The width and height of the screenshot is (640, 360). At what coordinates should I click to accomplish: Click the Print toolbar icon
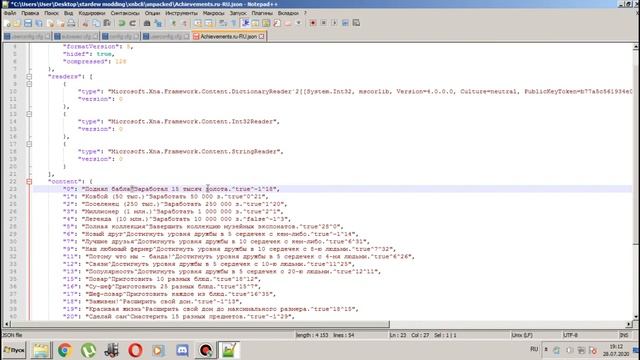[x=71, y=23]
